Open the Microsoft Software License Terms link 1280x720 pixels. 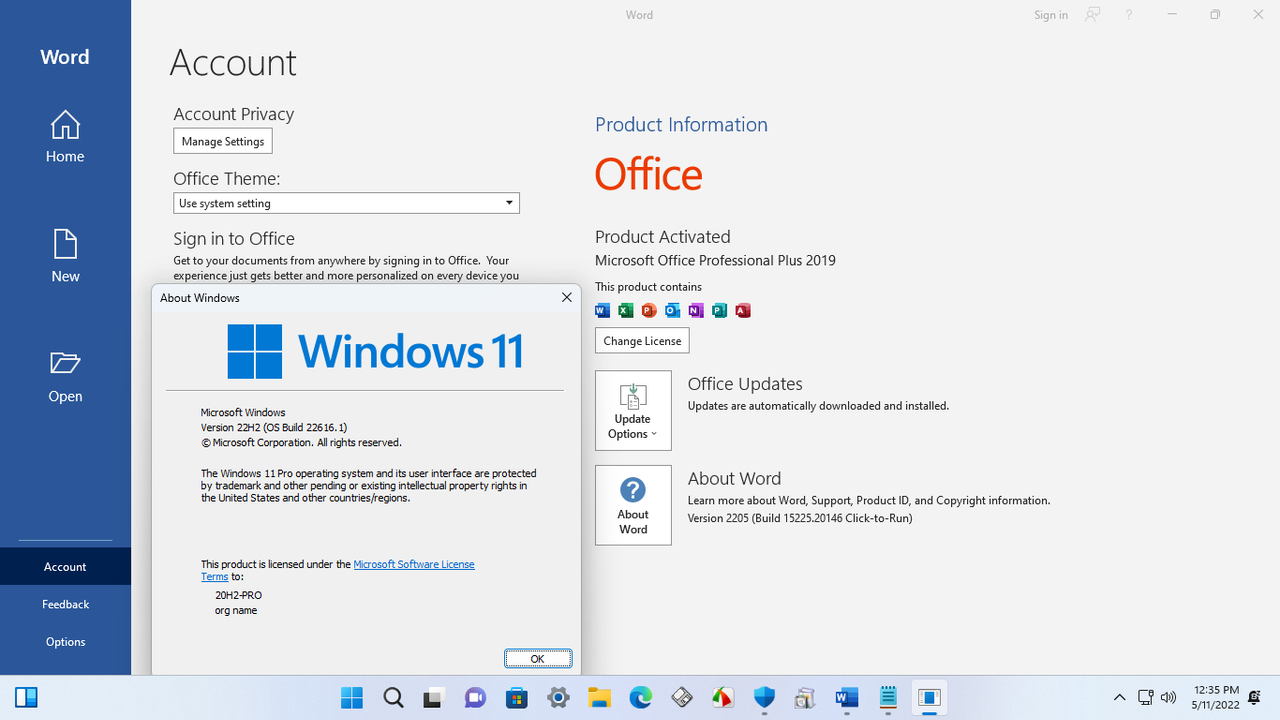(x=414, y=564)
